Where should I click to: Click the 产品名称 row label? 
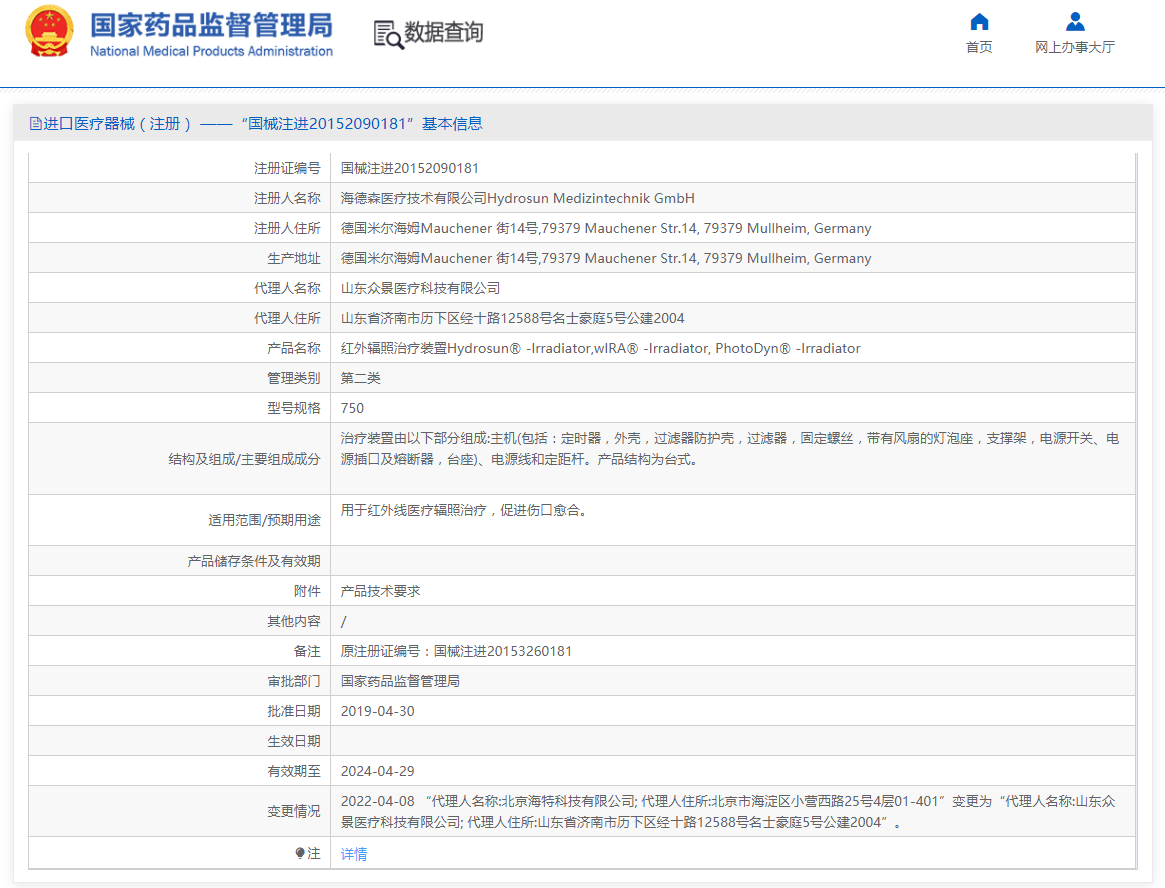click(294, 348)
